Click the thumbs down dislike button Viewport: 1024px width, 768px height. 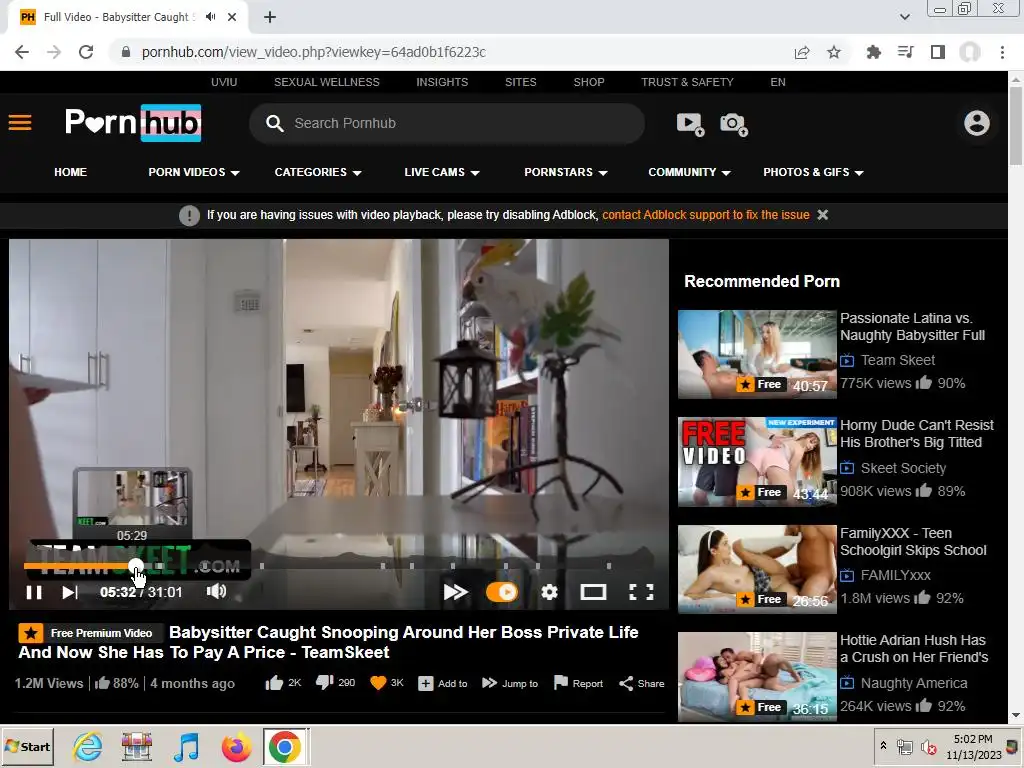click(335, 683)
